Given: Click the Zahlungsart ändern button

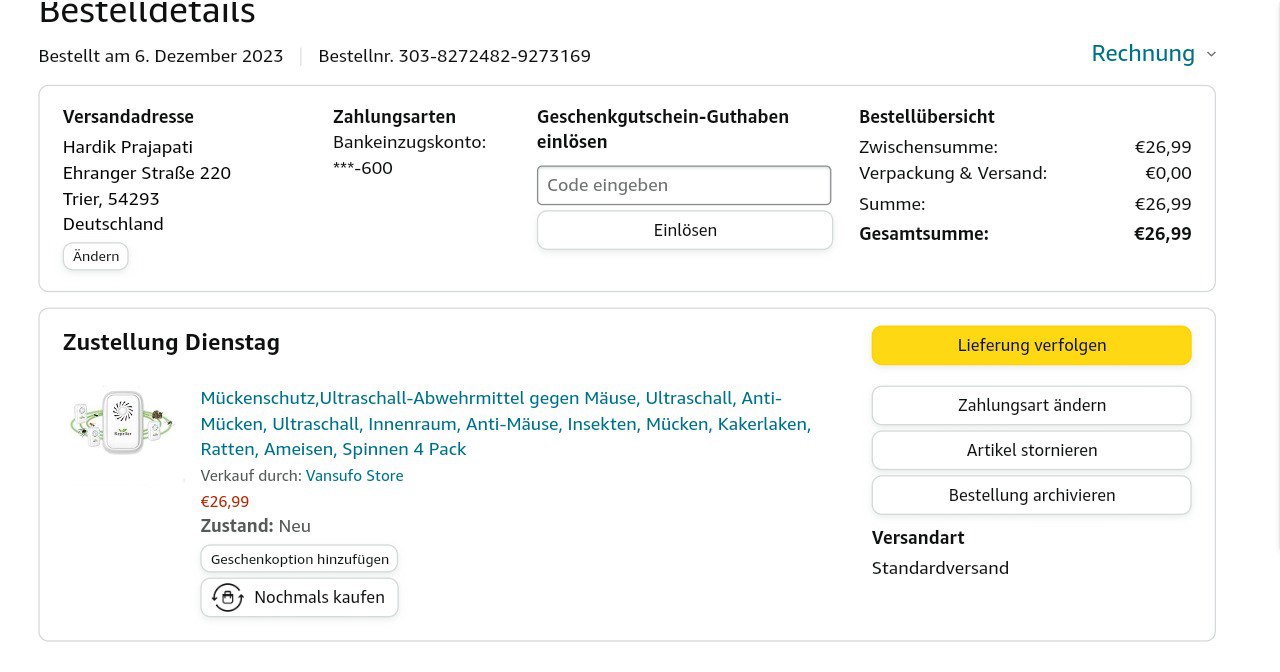Looking at the screenshot, I should [x=1031, y=406].
